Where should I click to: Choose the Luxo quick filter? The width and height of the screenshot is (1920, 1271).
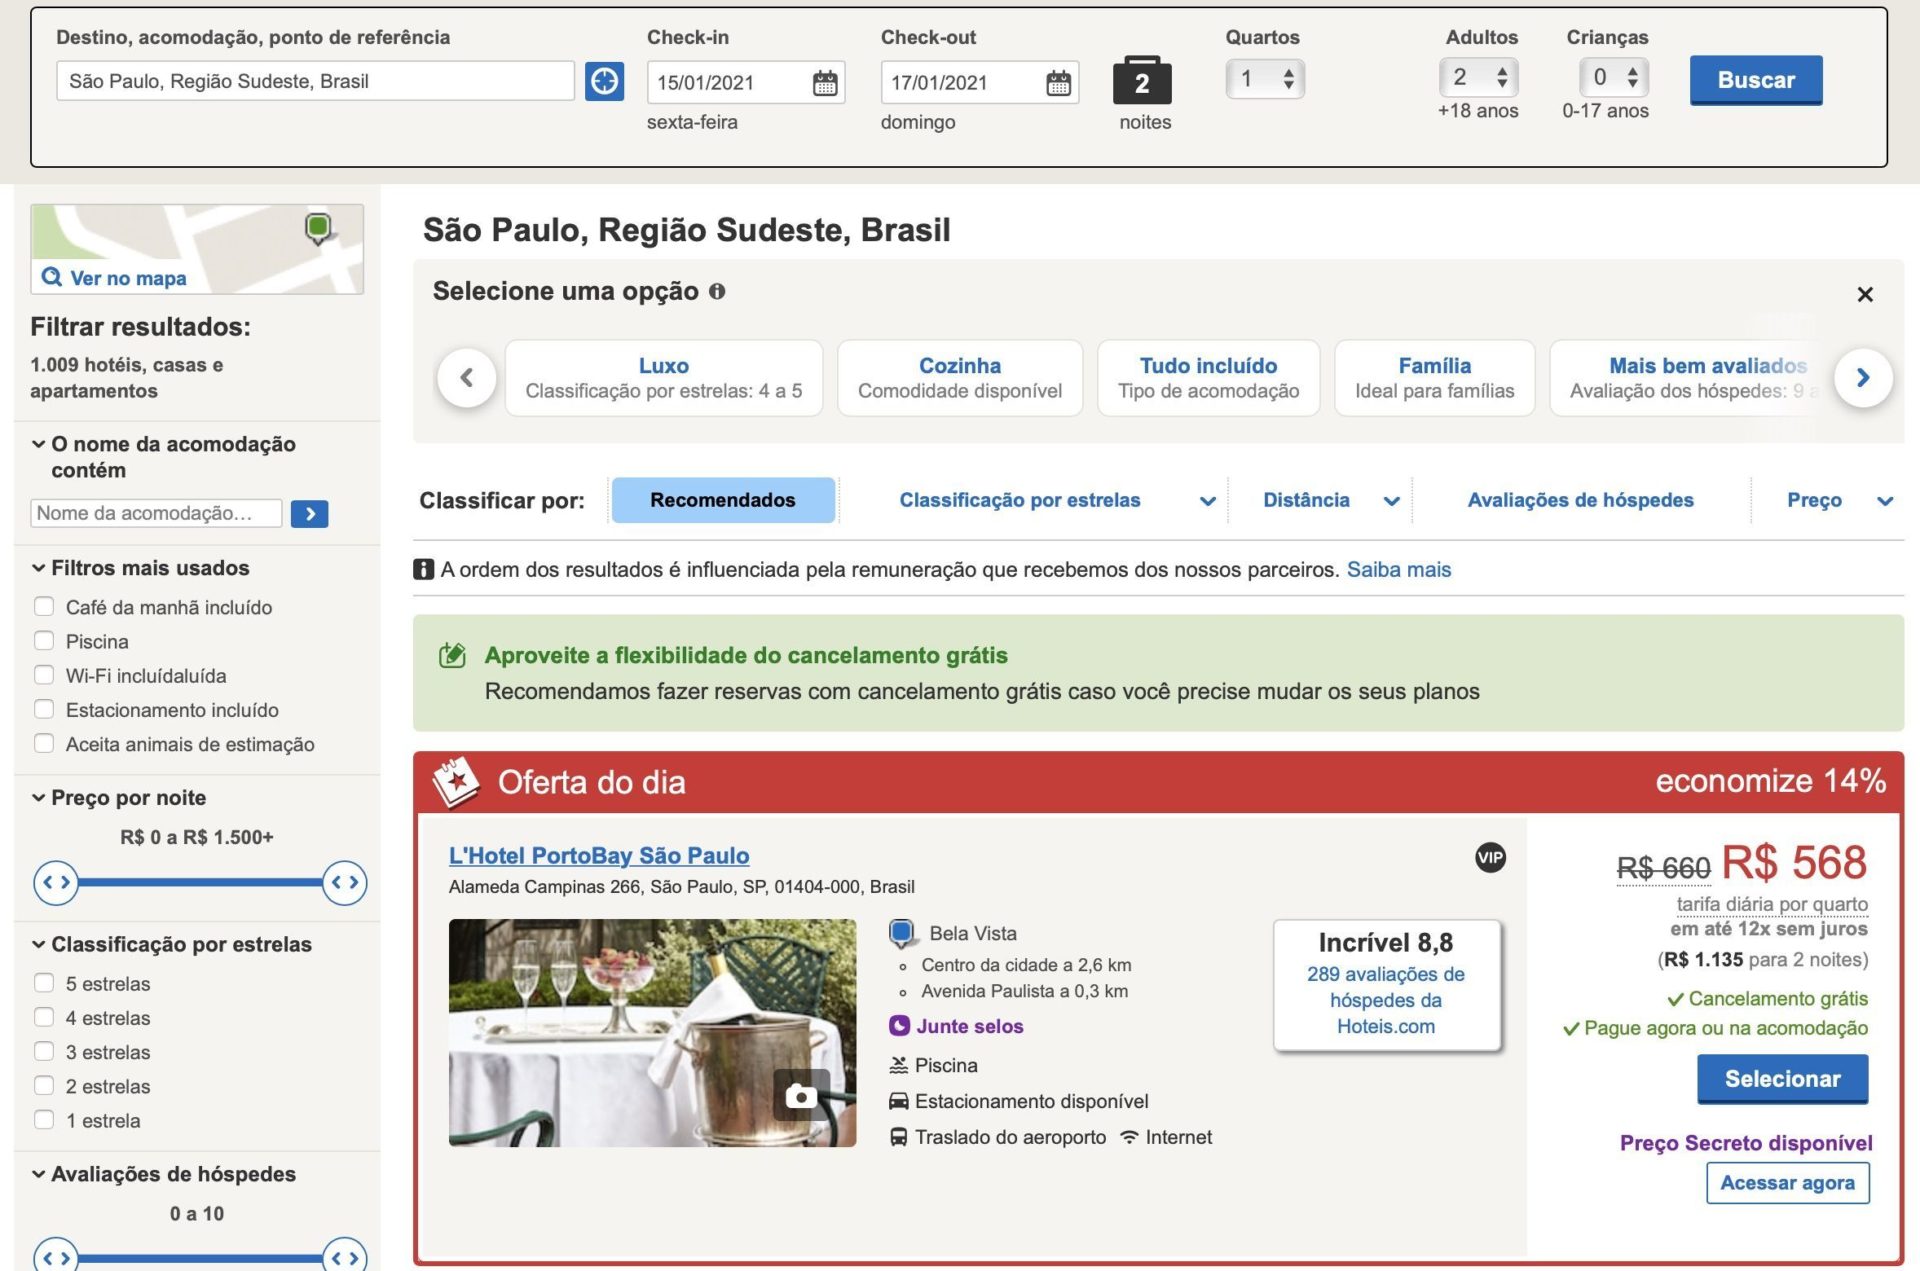[x=664, y=378]
